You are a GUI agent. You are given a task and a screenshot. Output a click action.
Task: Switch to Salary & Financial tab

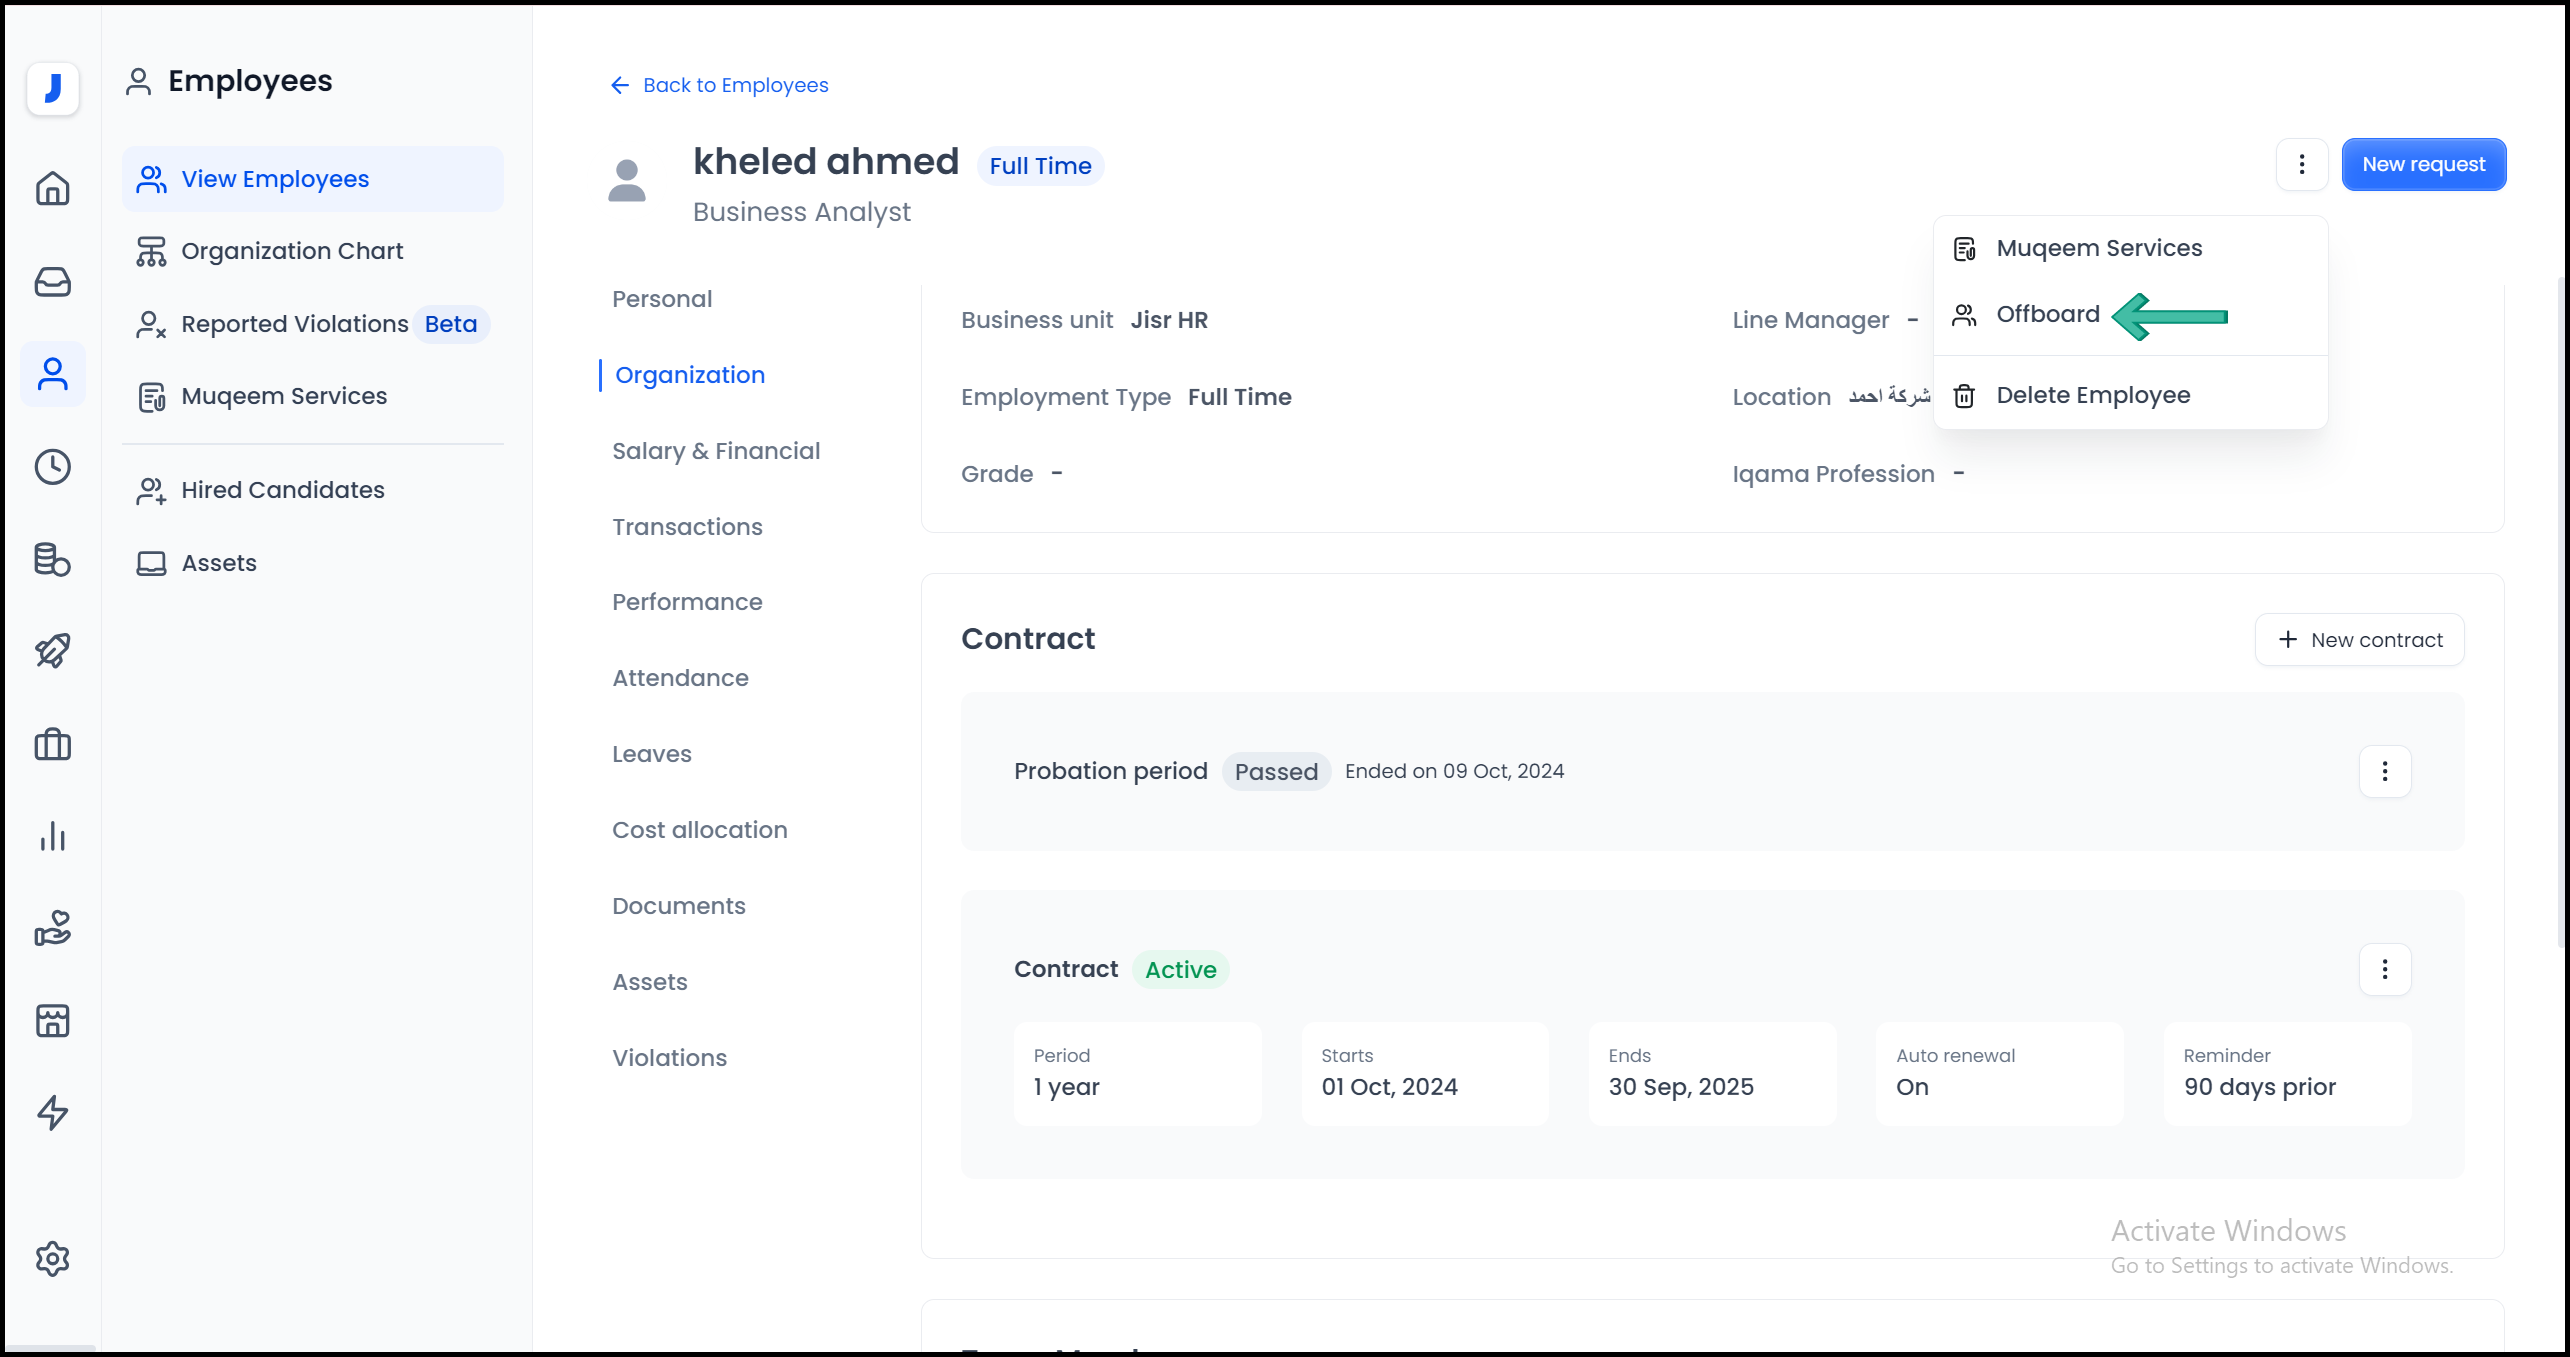[x=716, y=451]
